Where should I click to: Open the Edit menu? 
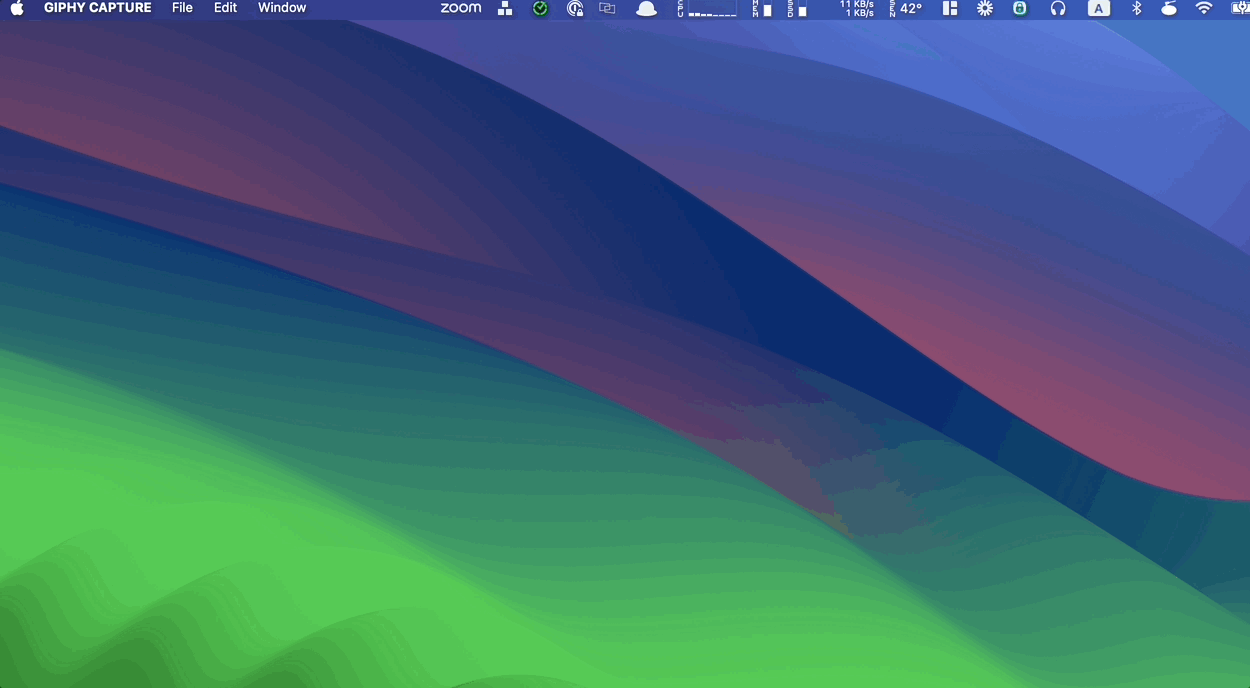[225, 8]
